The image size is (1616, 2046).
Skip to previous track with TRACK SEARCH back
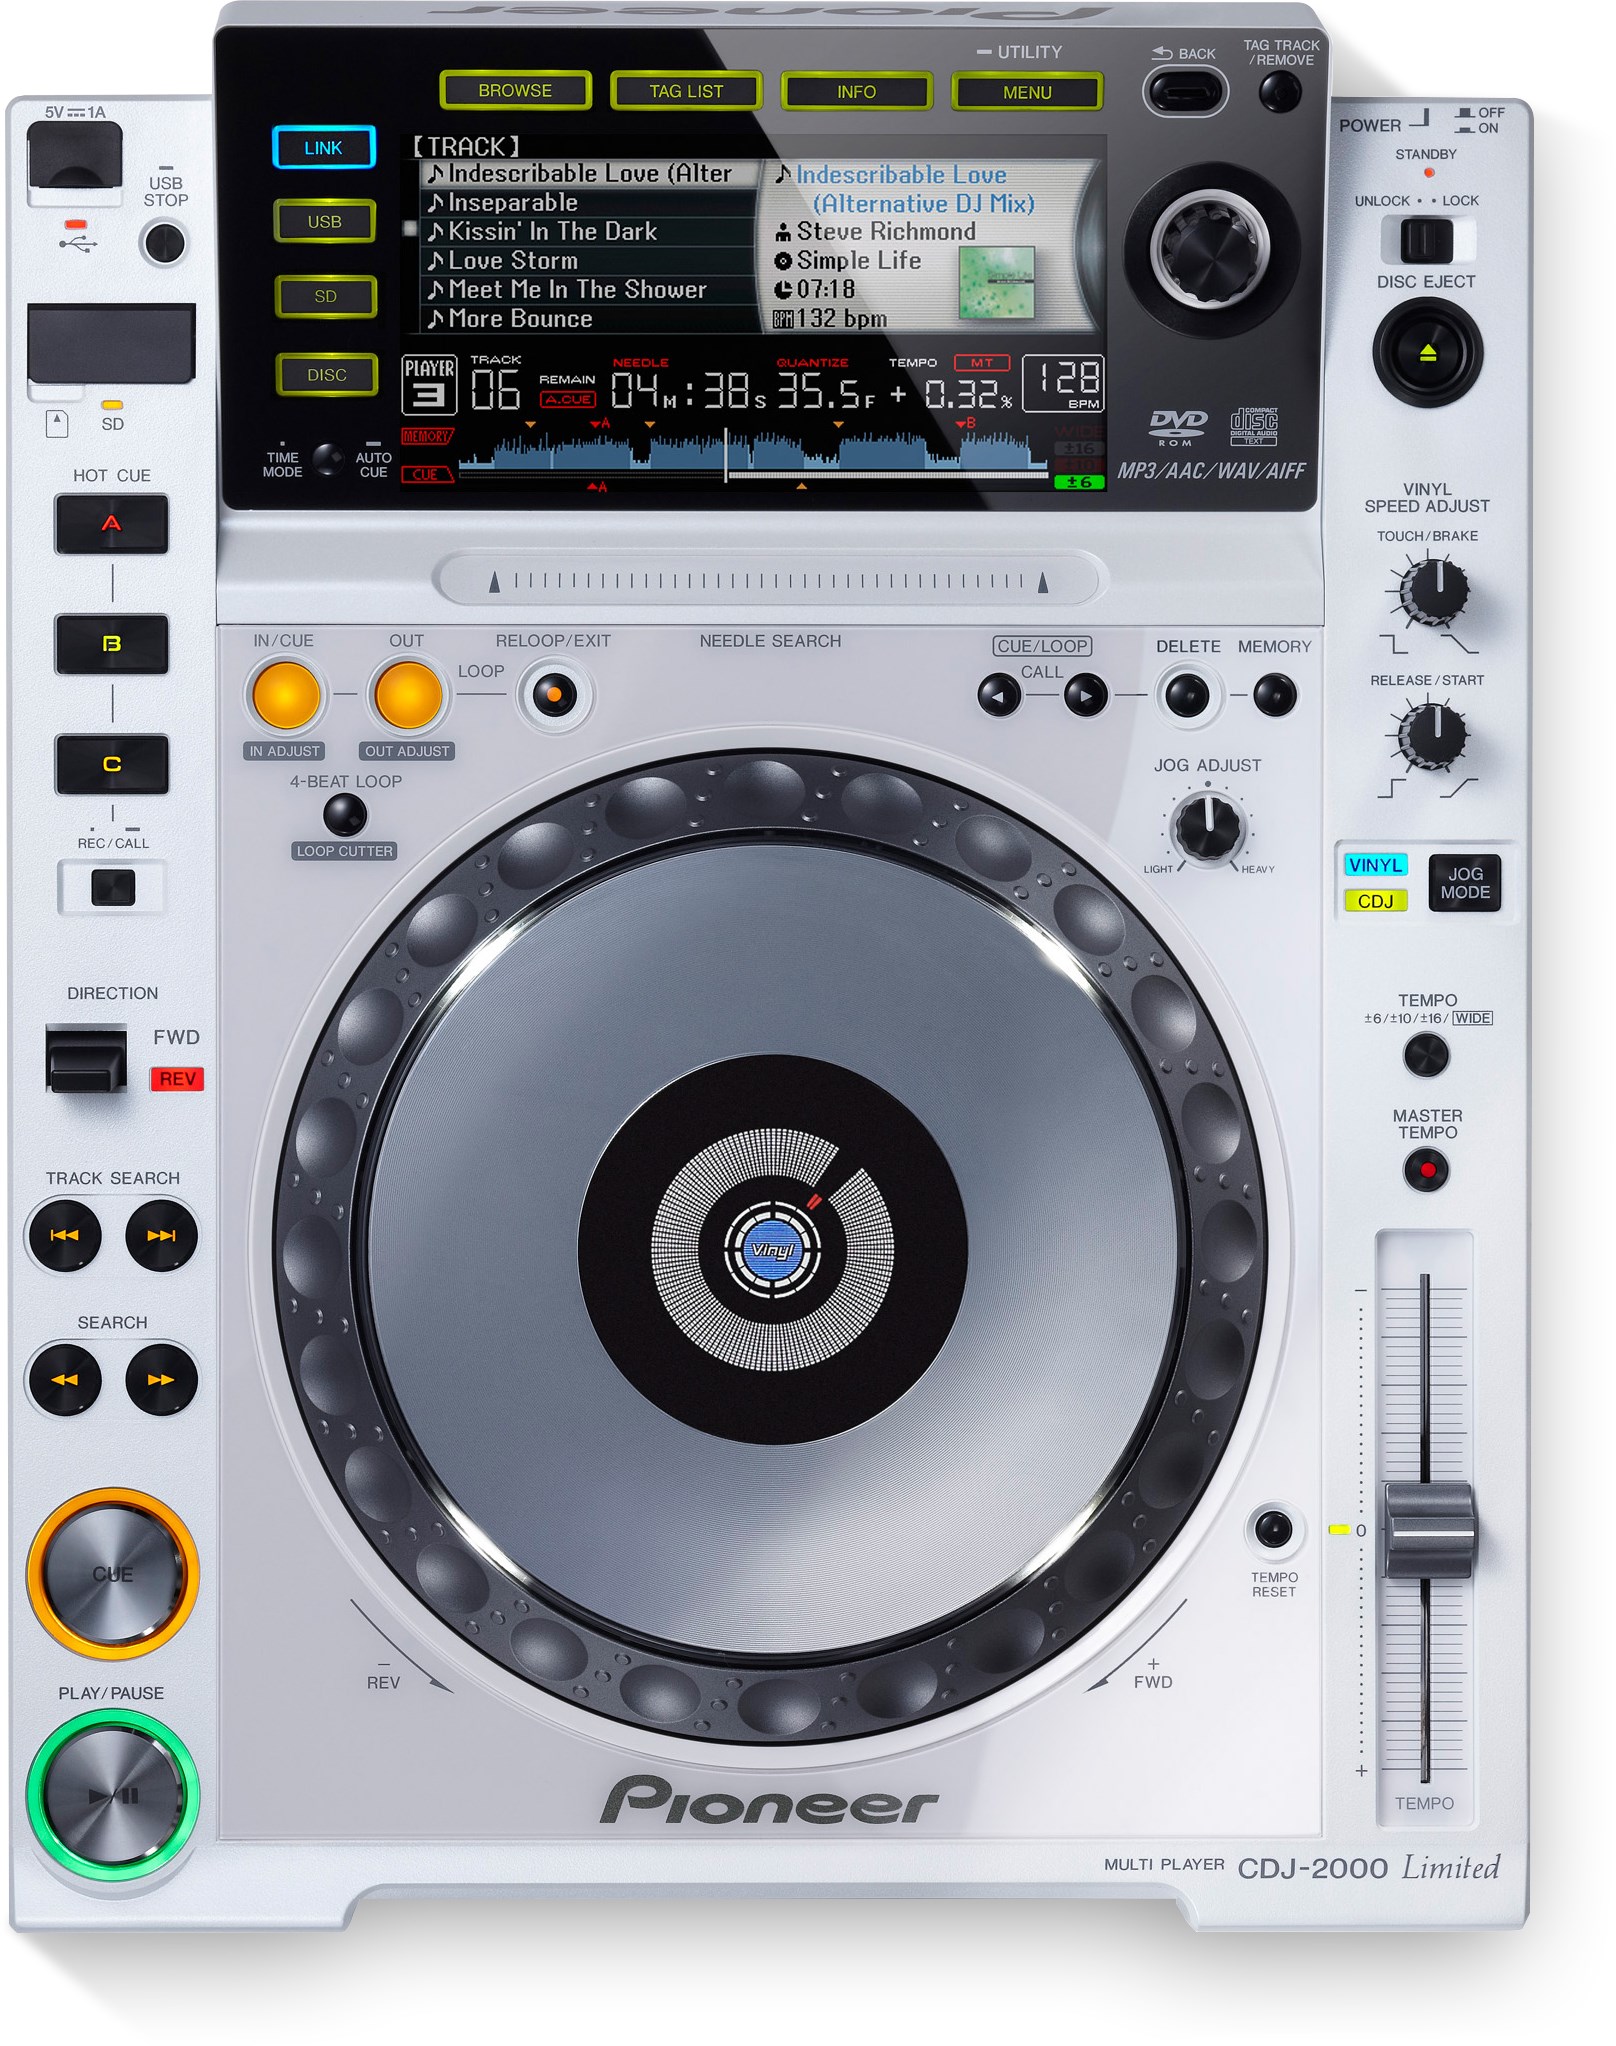64,1236
